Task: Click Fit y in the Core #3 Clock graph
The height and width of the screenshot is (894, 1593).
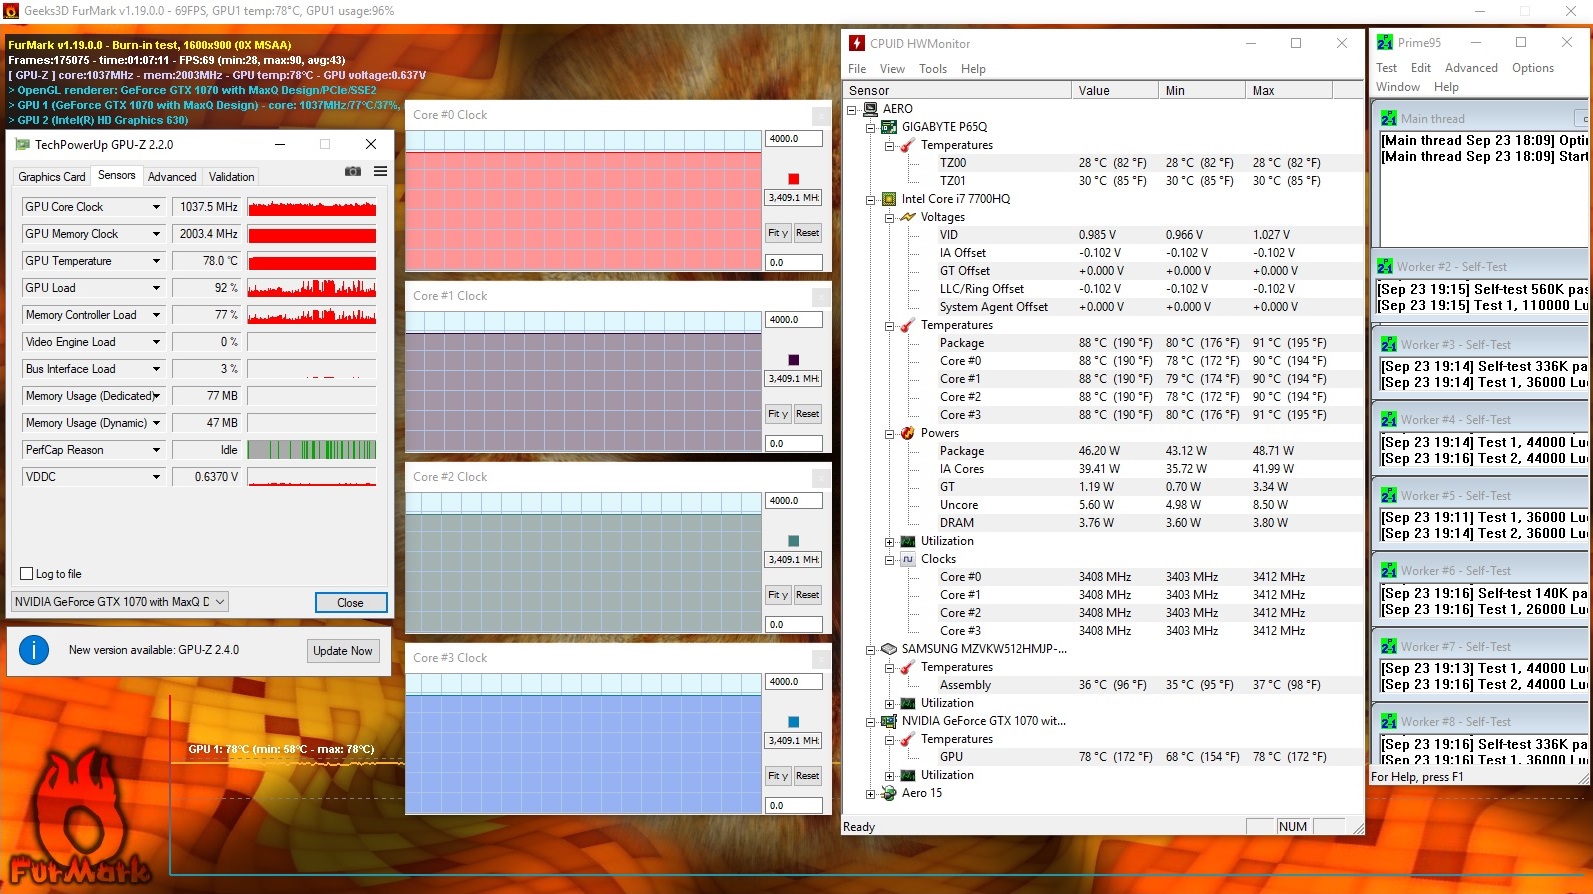Action: 778,776
